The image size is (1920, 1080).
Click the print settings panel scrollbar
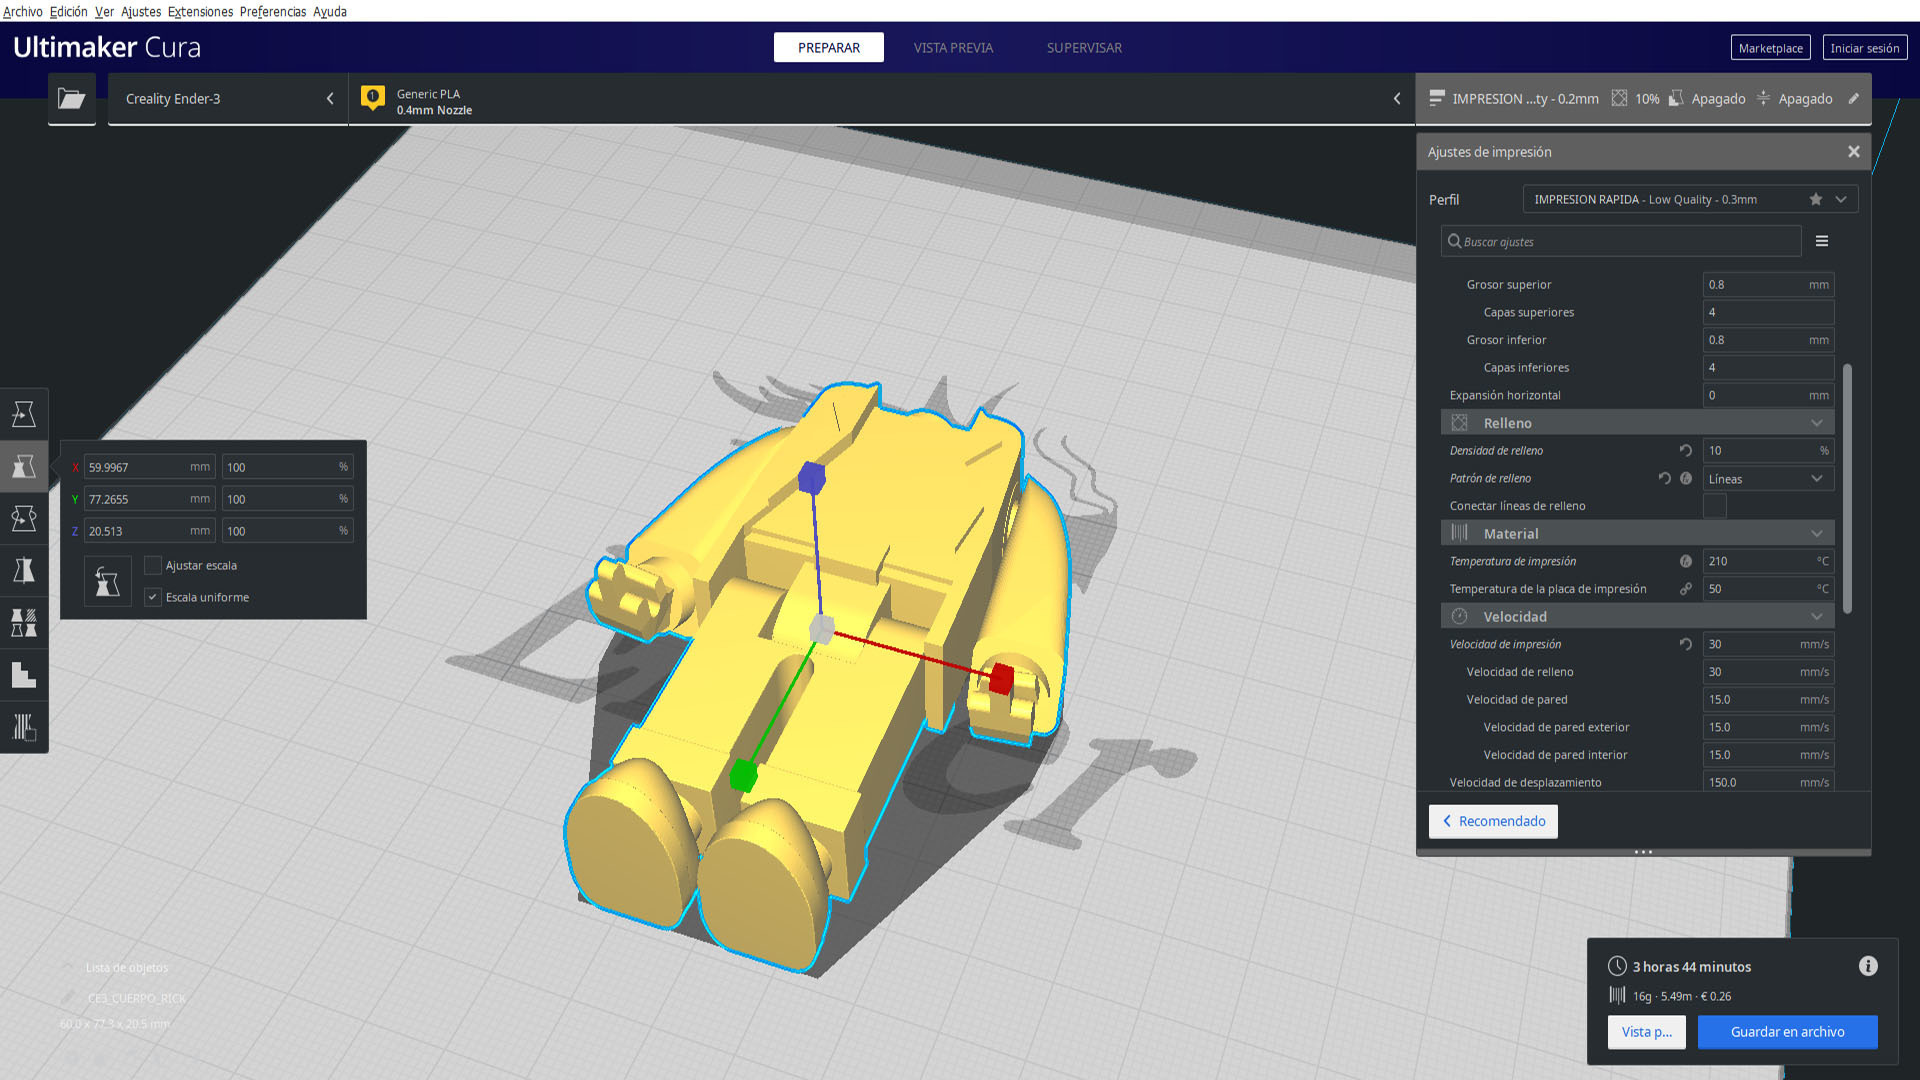[x=1847, y=490]
